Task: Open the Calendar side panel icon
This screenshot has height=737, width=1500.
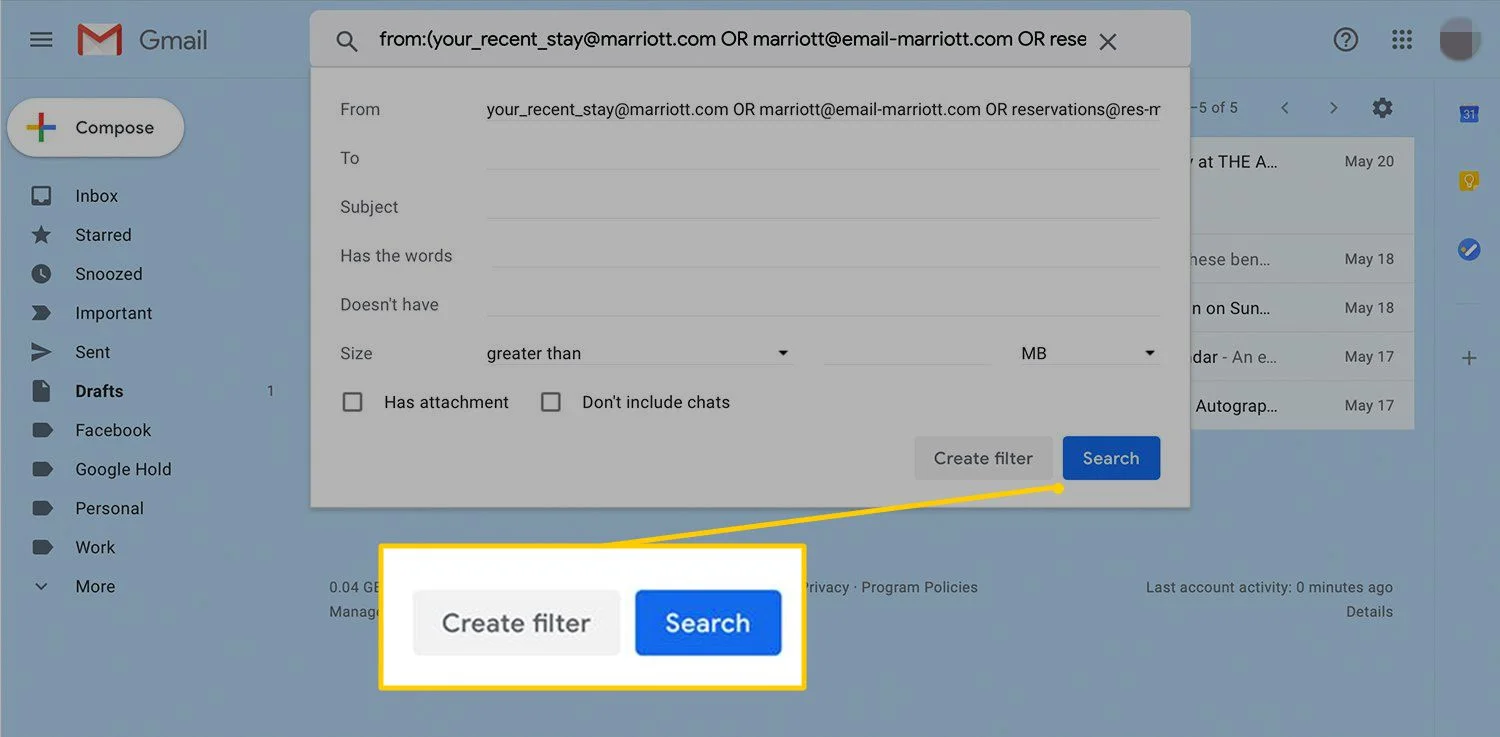Action: click(1468, 114)
